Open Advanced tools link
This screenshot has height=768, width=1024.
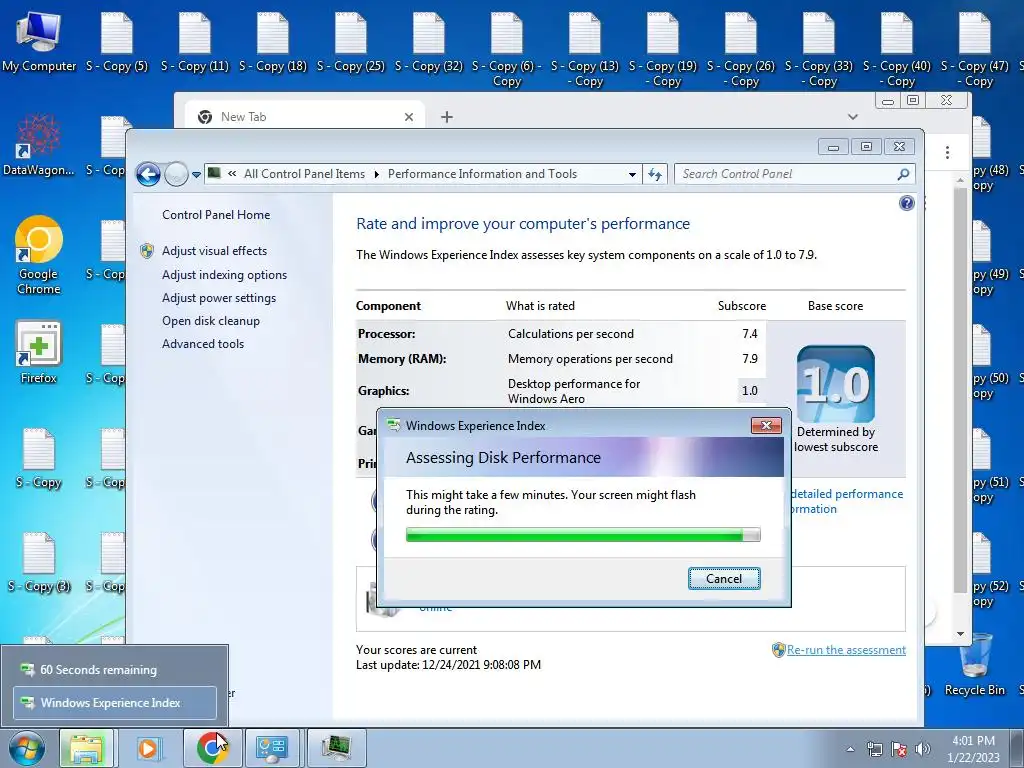click(x=202, y=344)
